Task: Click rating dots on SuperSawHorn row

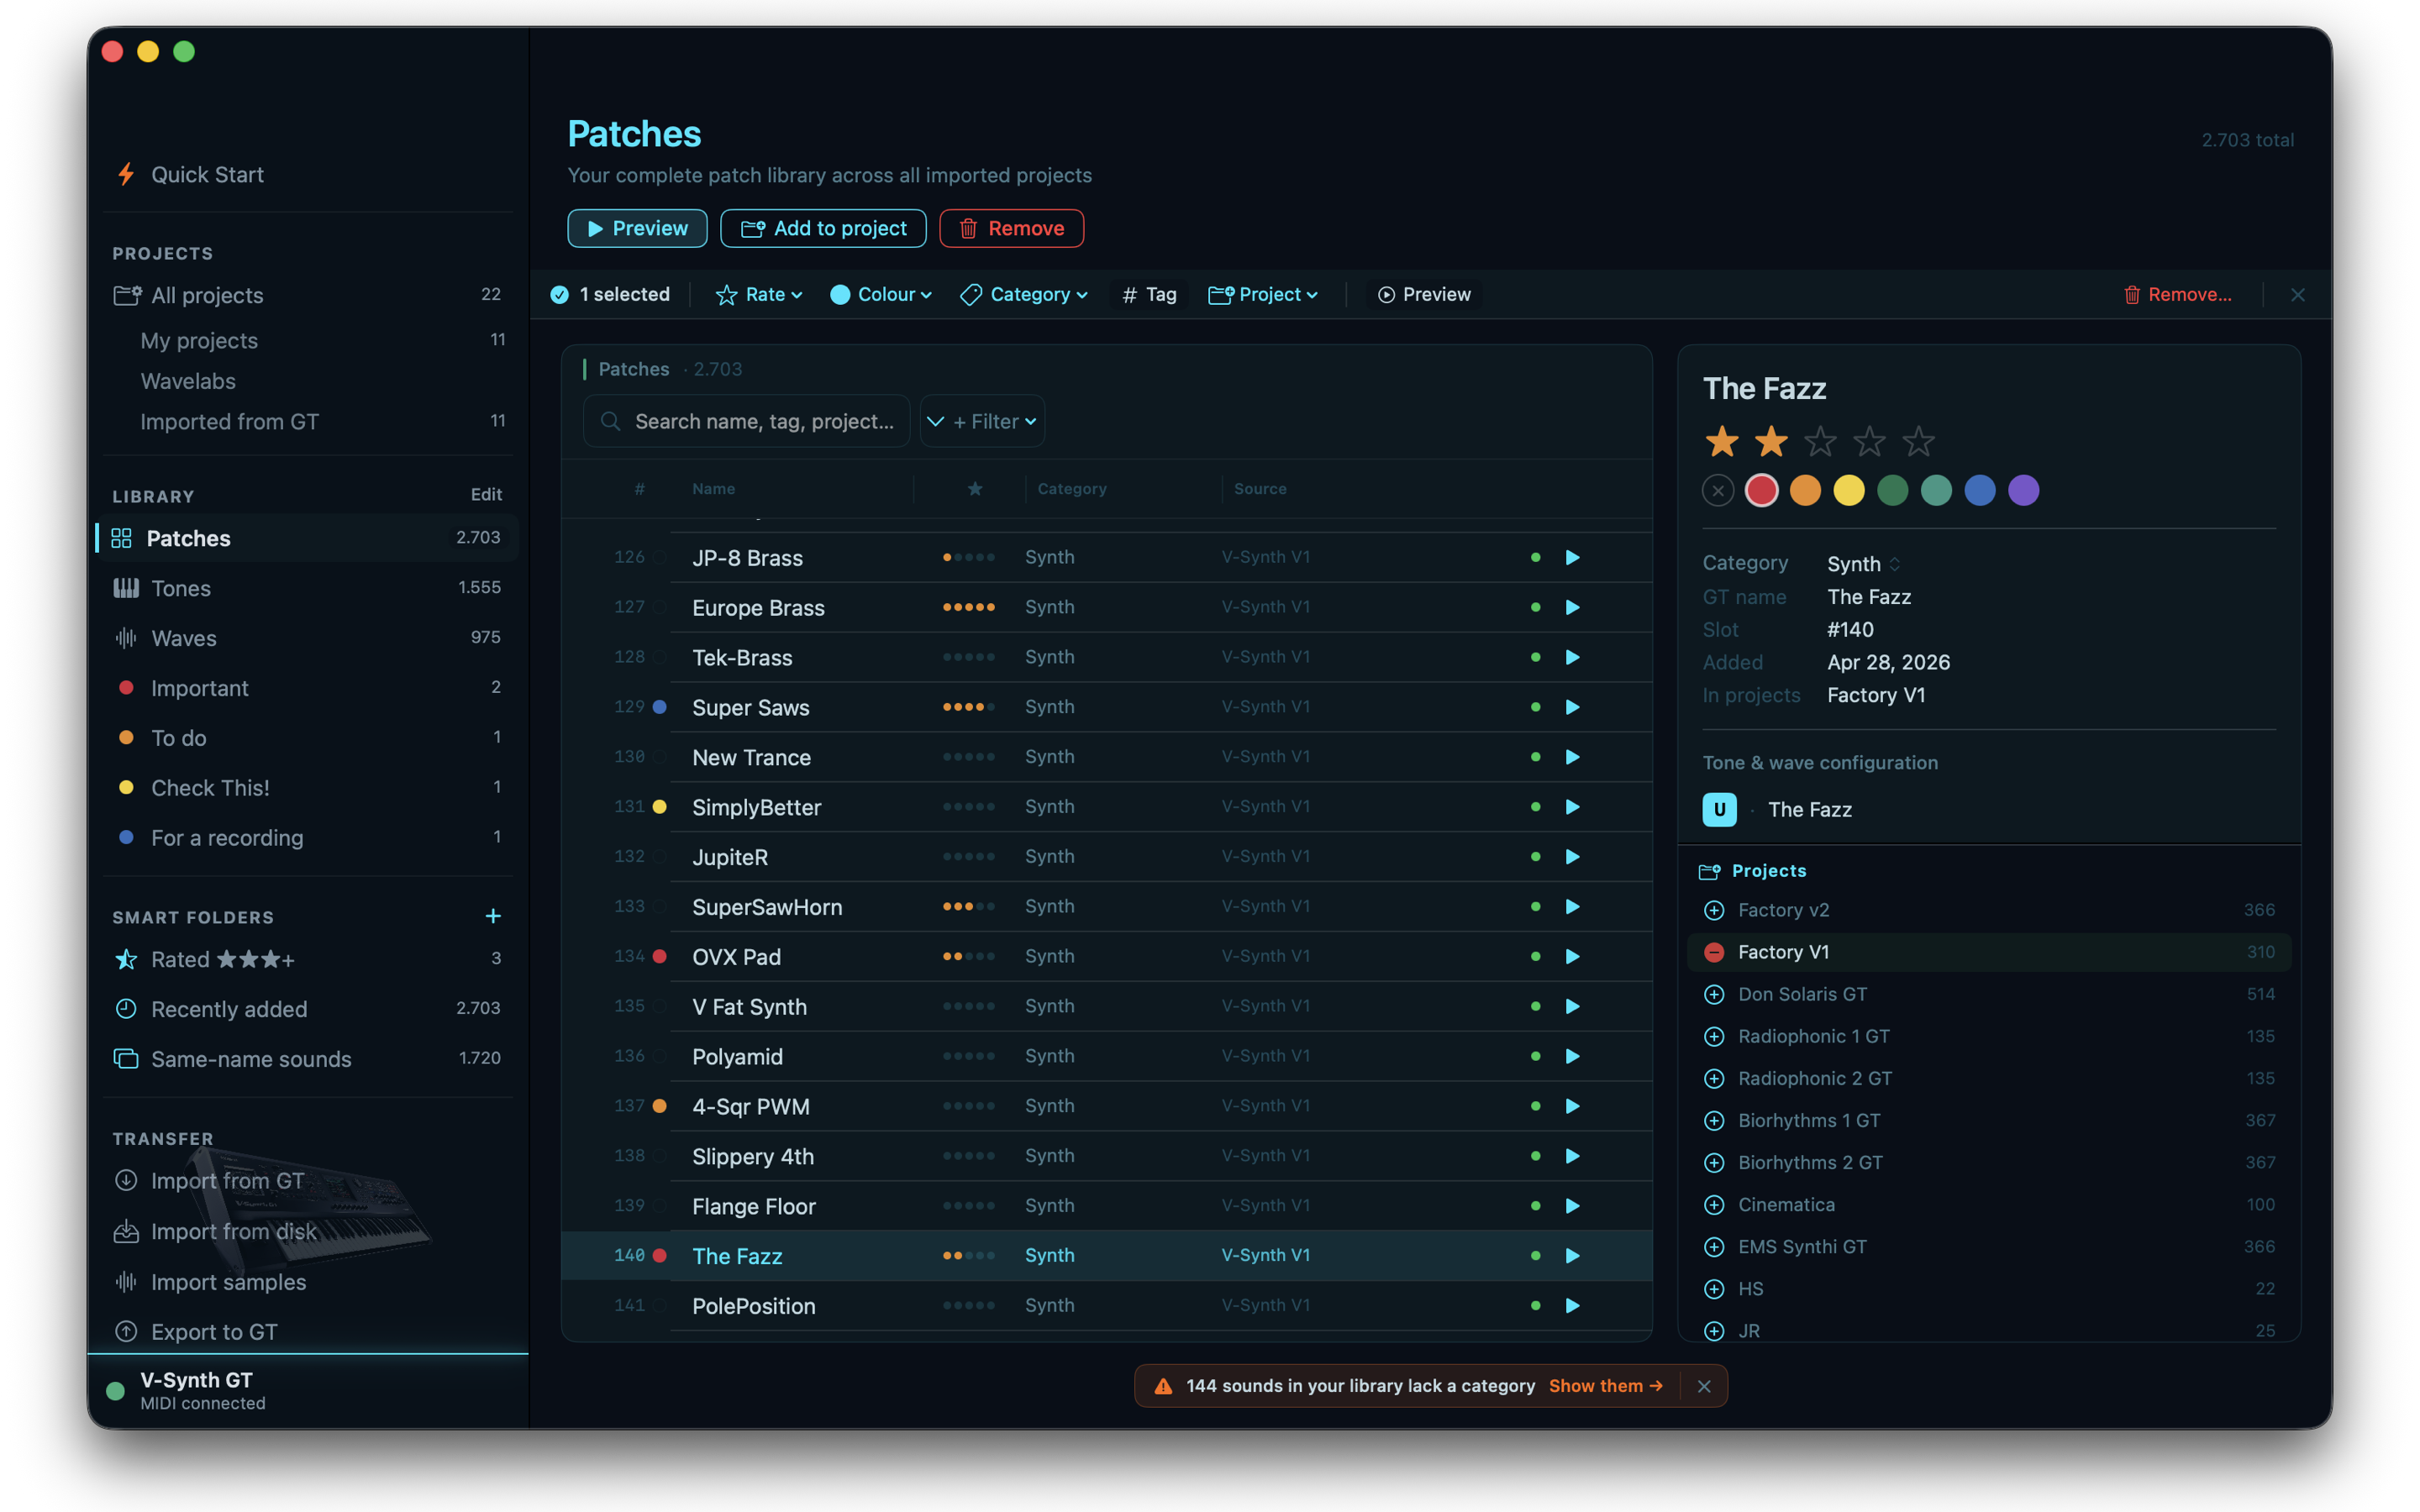Action: 969,907
